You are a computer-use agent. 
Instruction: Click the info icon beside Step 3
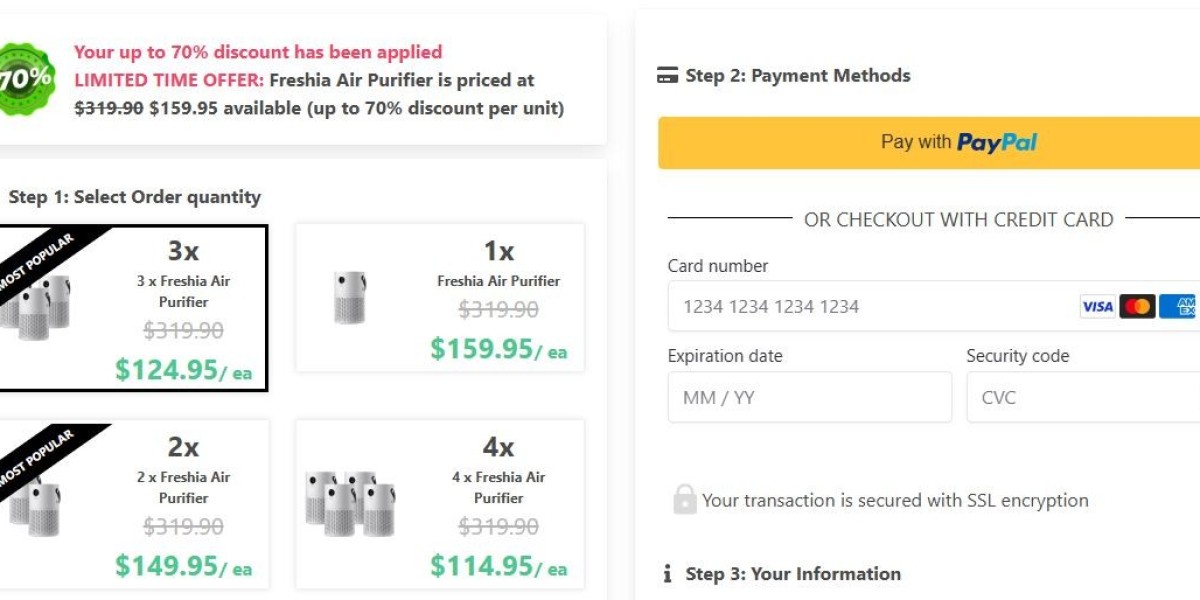(x=667, y=574)
